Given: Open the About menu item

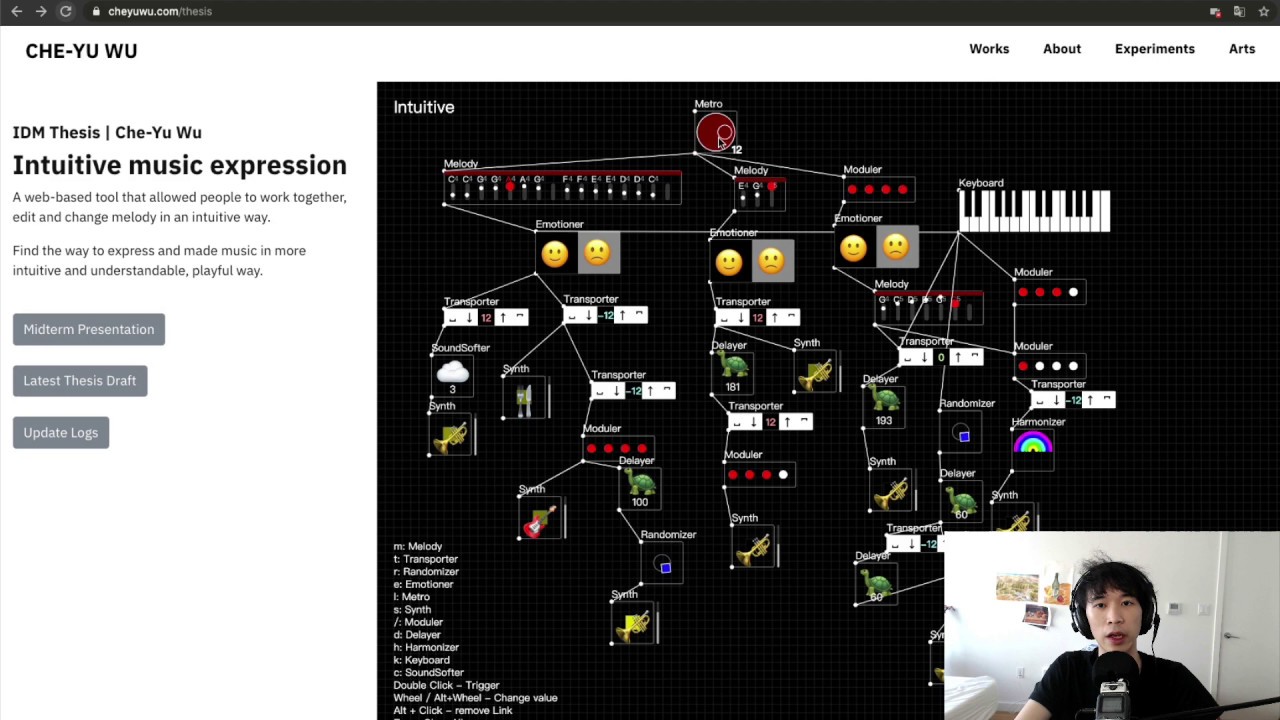Looking at the screenshot, I should [1062, 49].
